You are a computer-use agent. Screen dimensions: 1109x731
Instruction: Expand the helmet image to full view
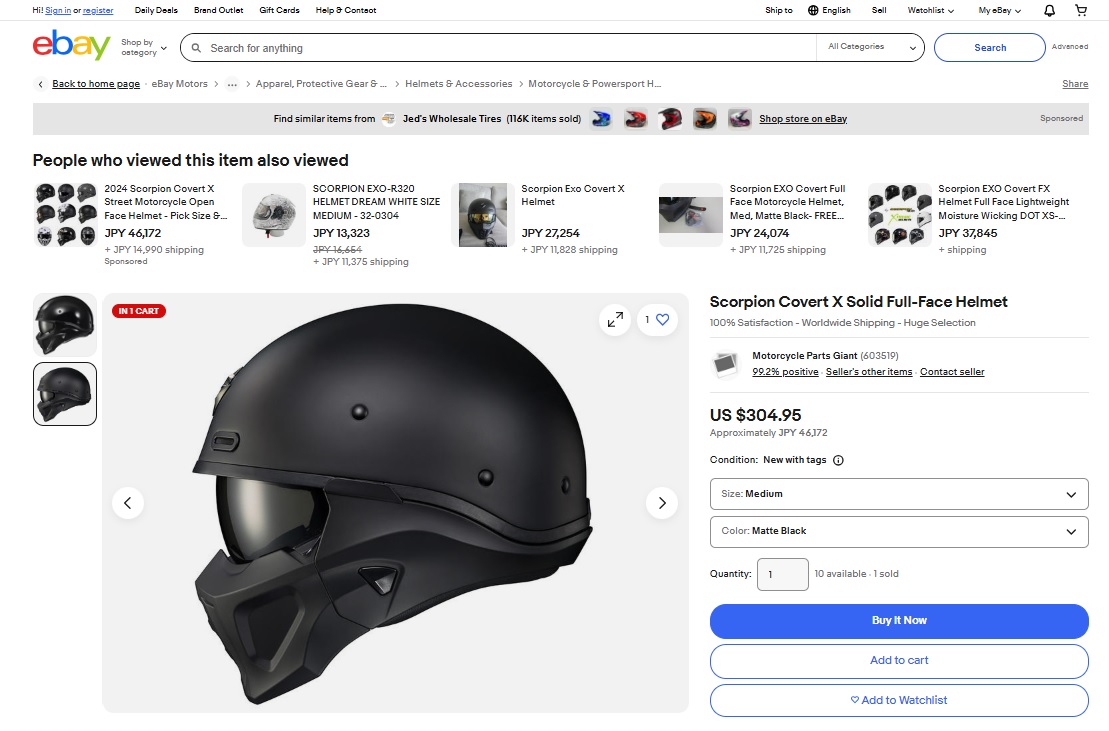[615, 320]
